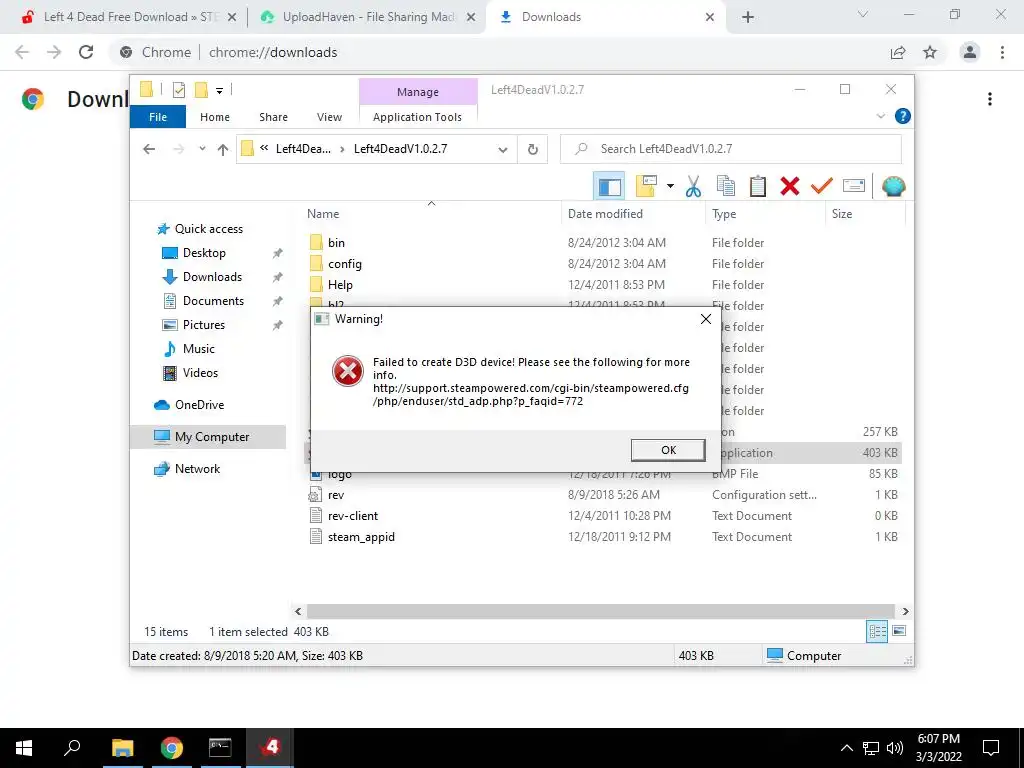1024x768 pixels.
Task: Open Chrome share icon in address bar
Action: [898, 52]
